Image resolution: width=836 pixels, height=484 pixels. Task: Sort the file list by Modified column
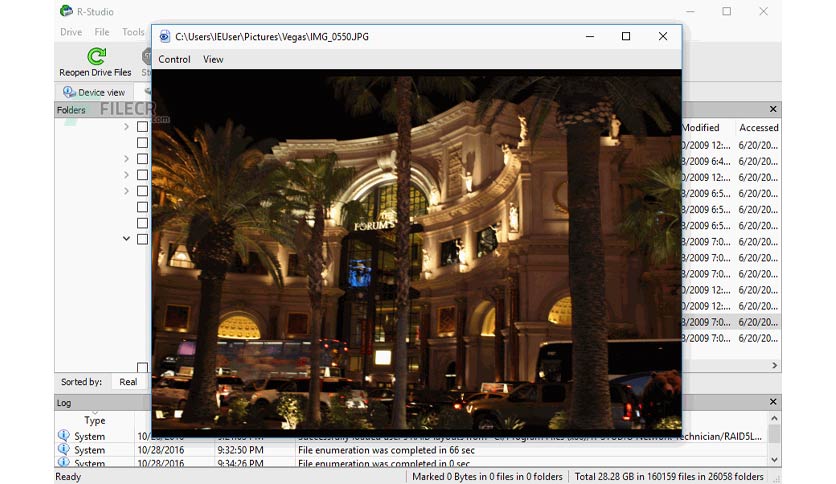[x=701, y=127]
